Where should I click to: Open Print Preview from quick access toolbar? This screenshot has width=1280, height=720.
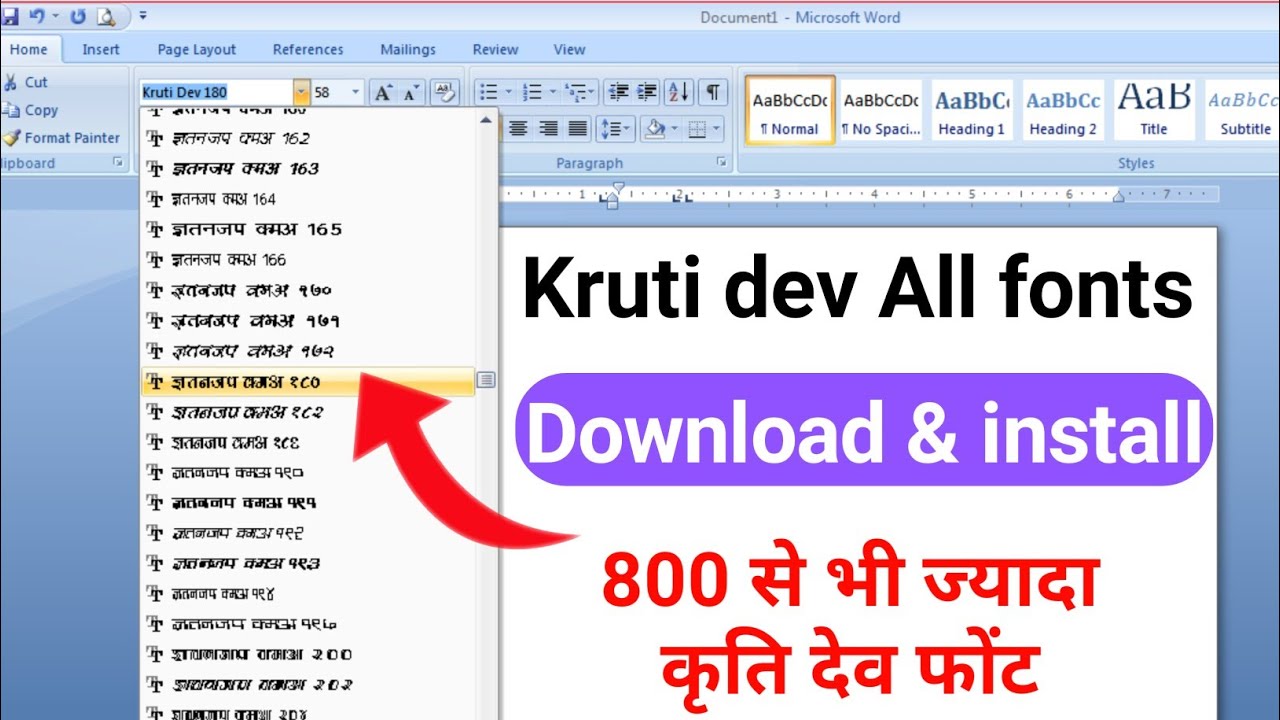(105, 16)
